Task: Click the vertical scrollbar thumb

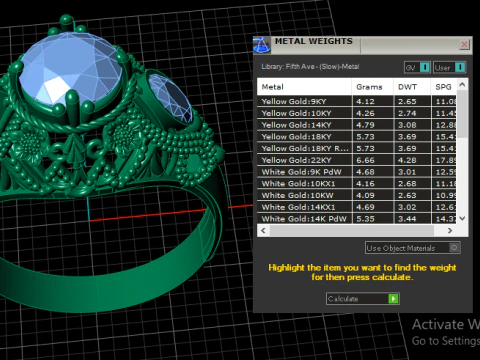Action: point(462,113)
